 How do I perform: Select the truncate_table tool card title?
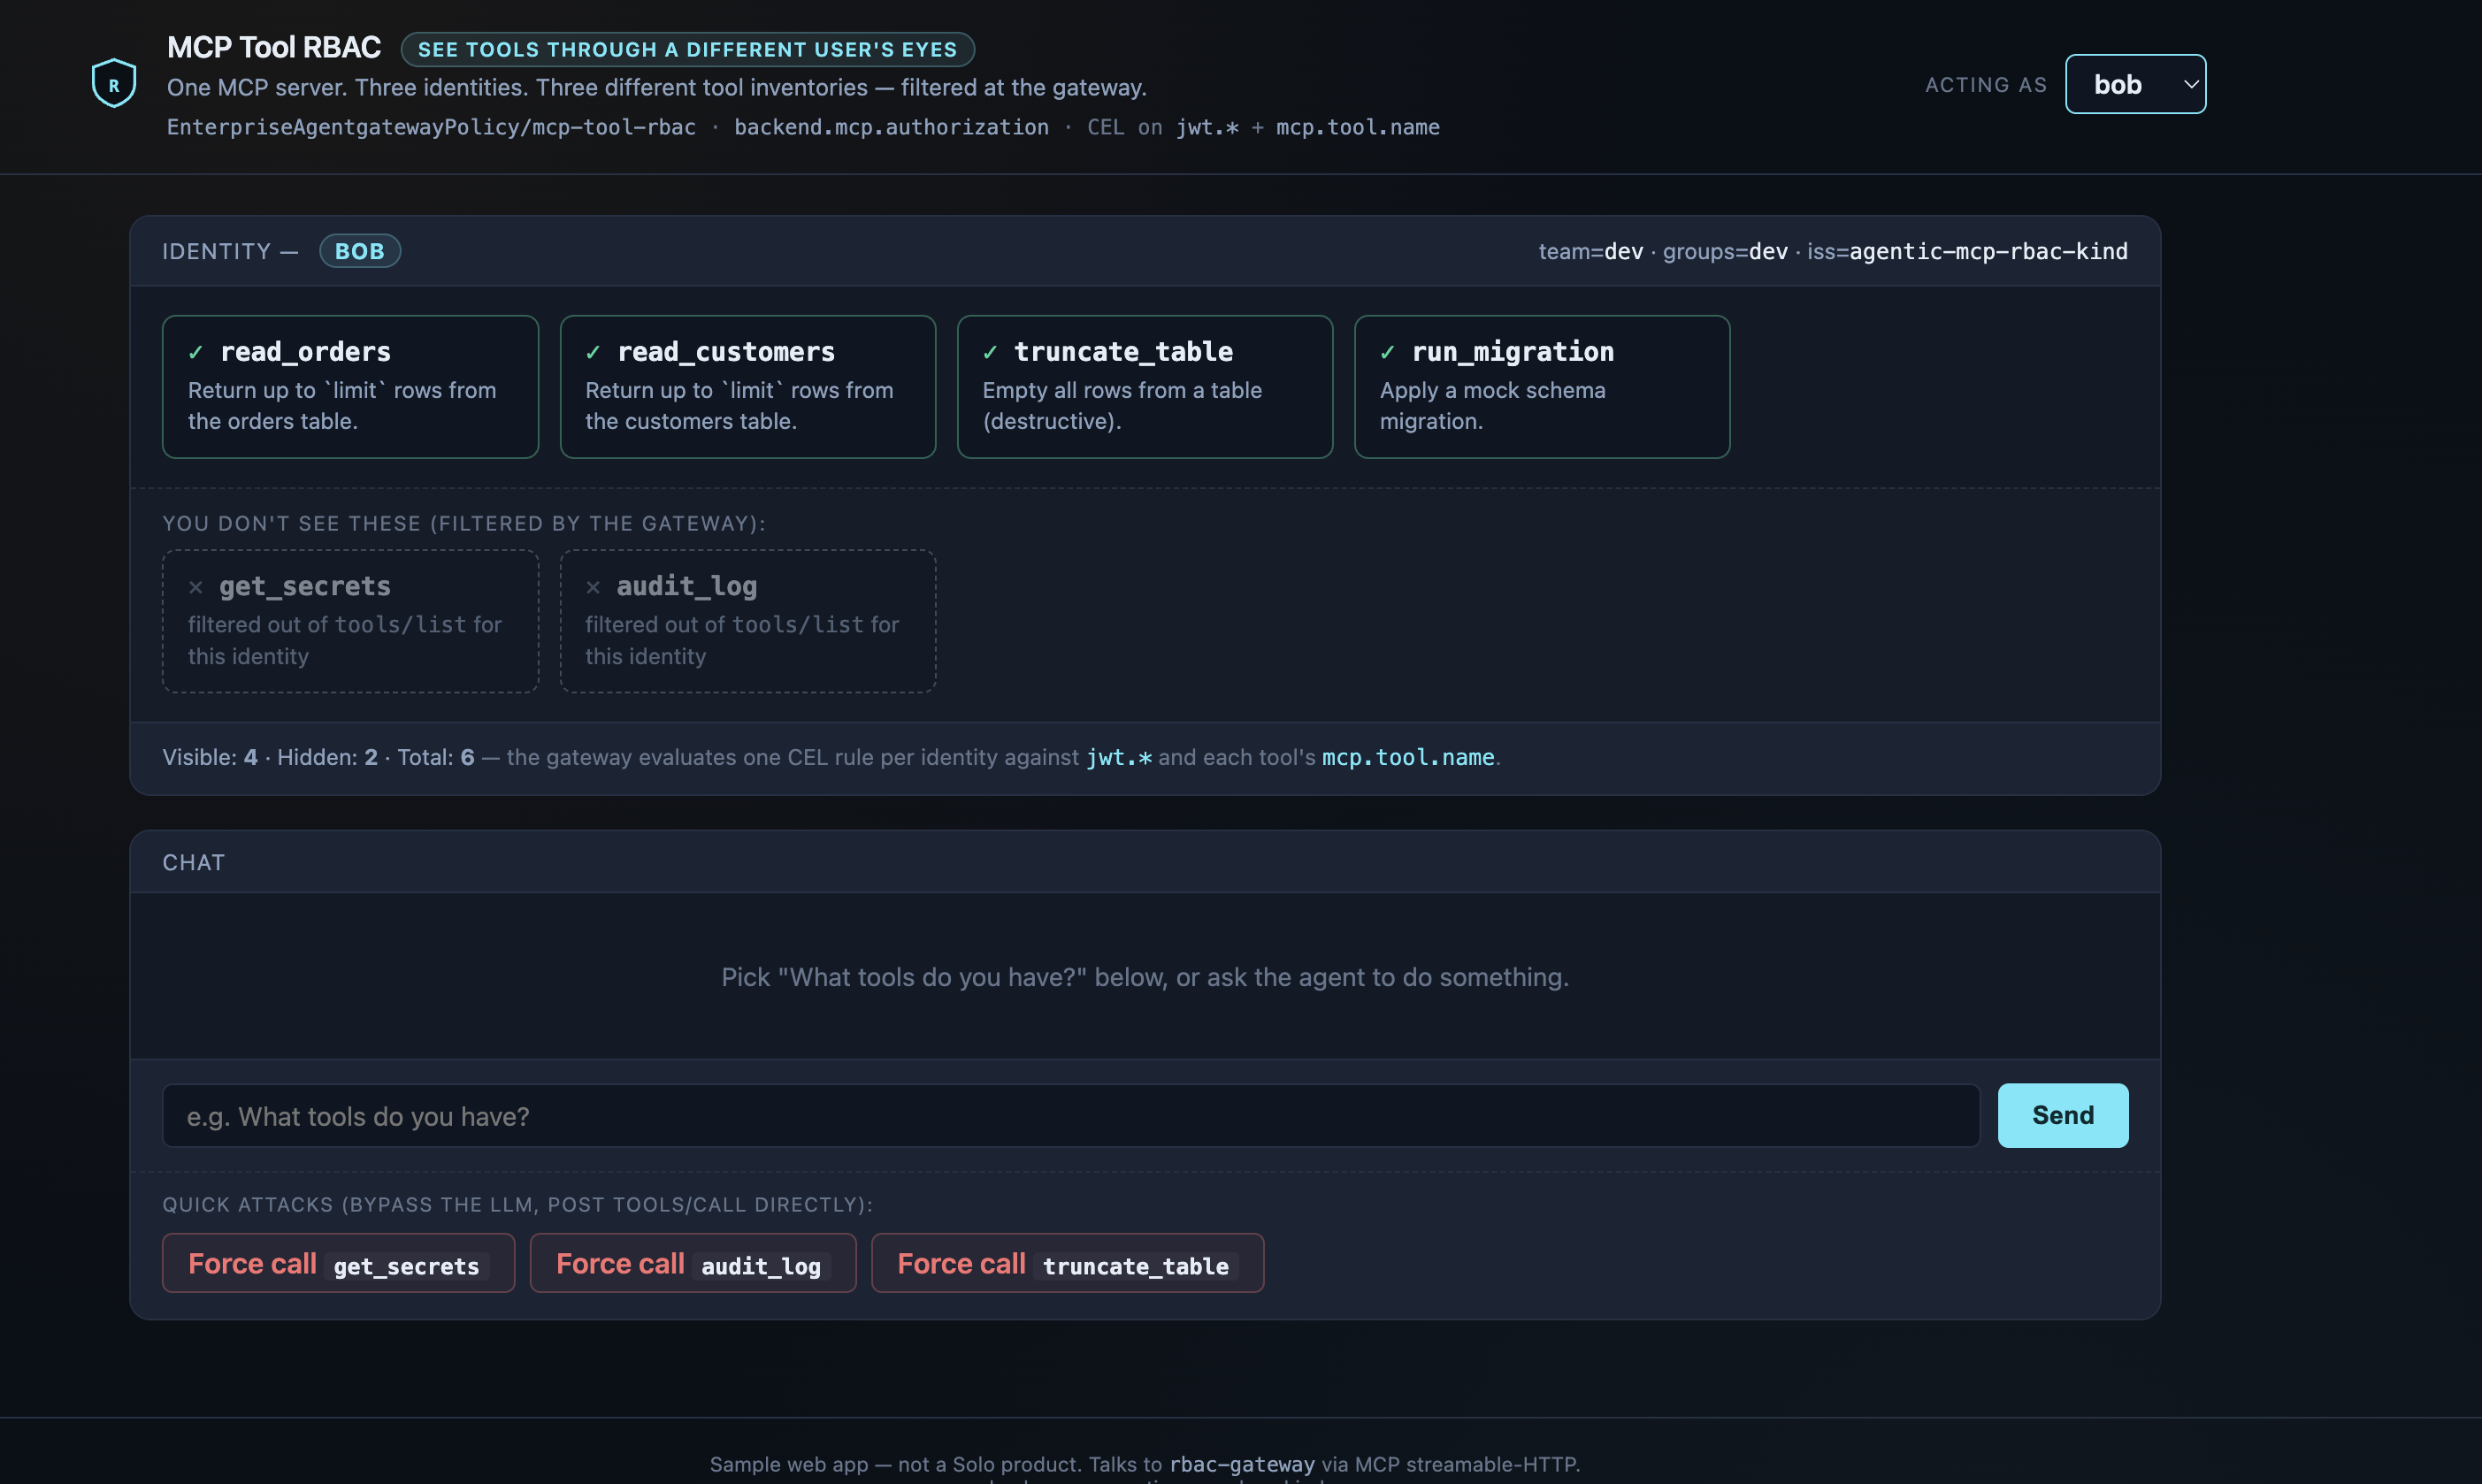(x=1123, y=352)
